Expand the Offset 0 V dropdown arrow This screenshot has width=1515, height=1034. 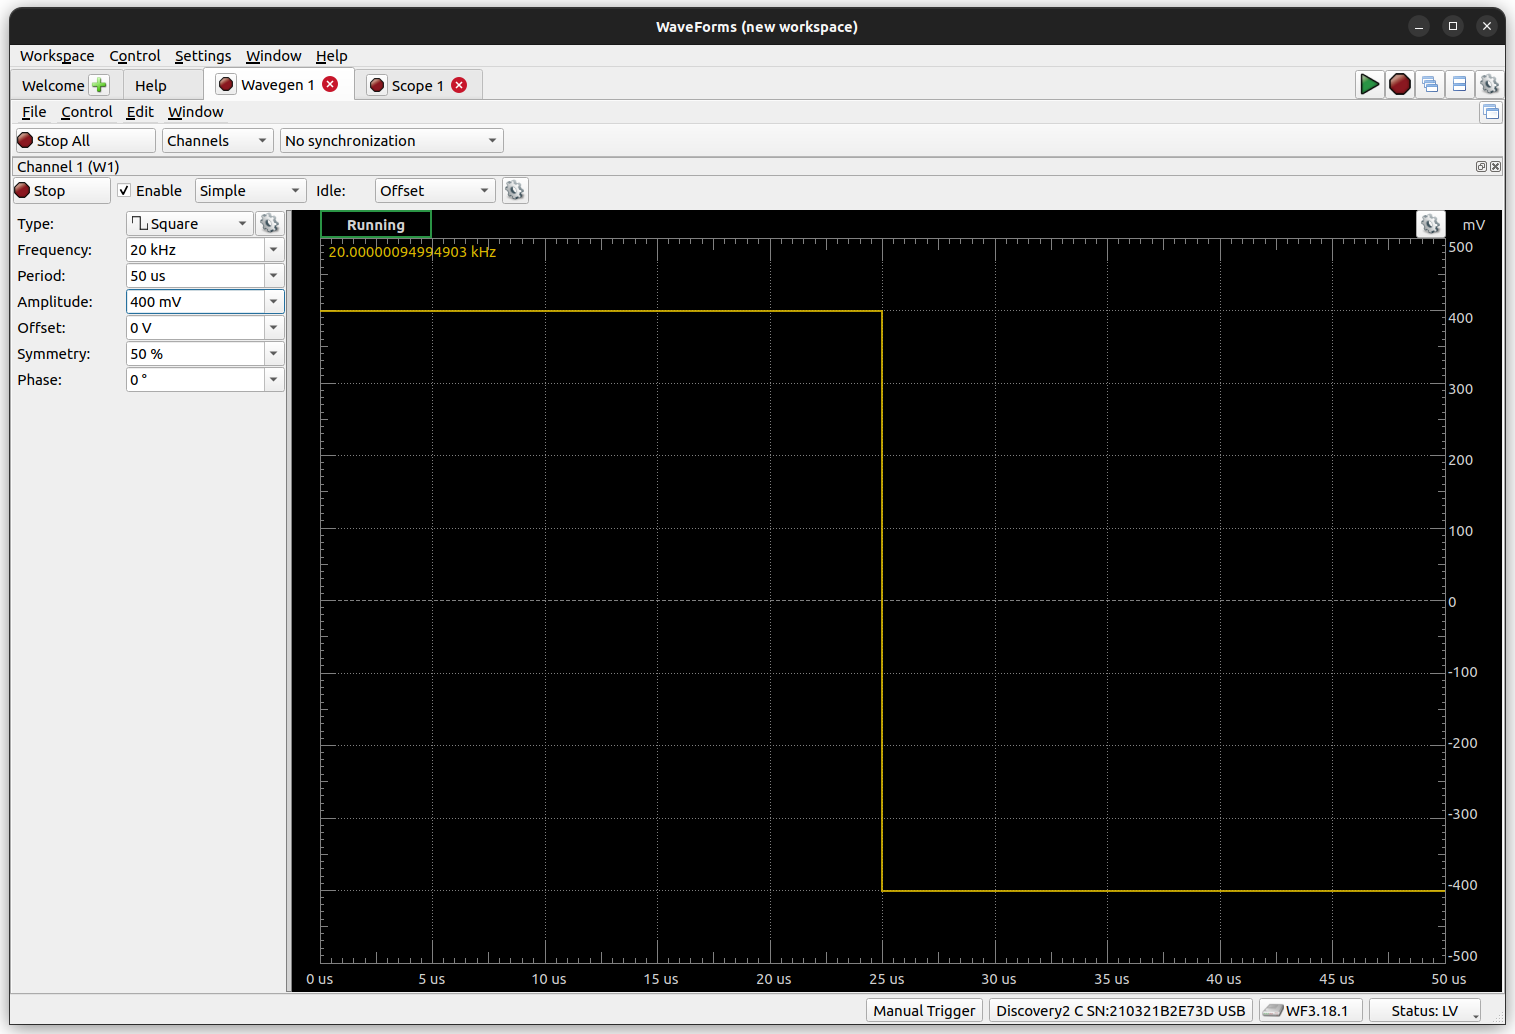click(273, 328)
